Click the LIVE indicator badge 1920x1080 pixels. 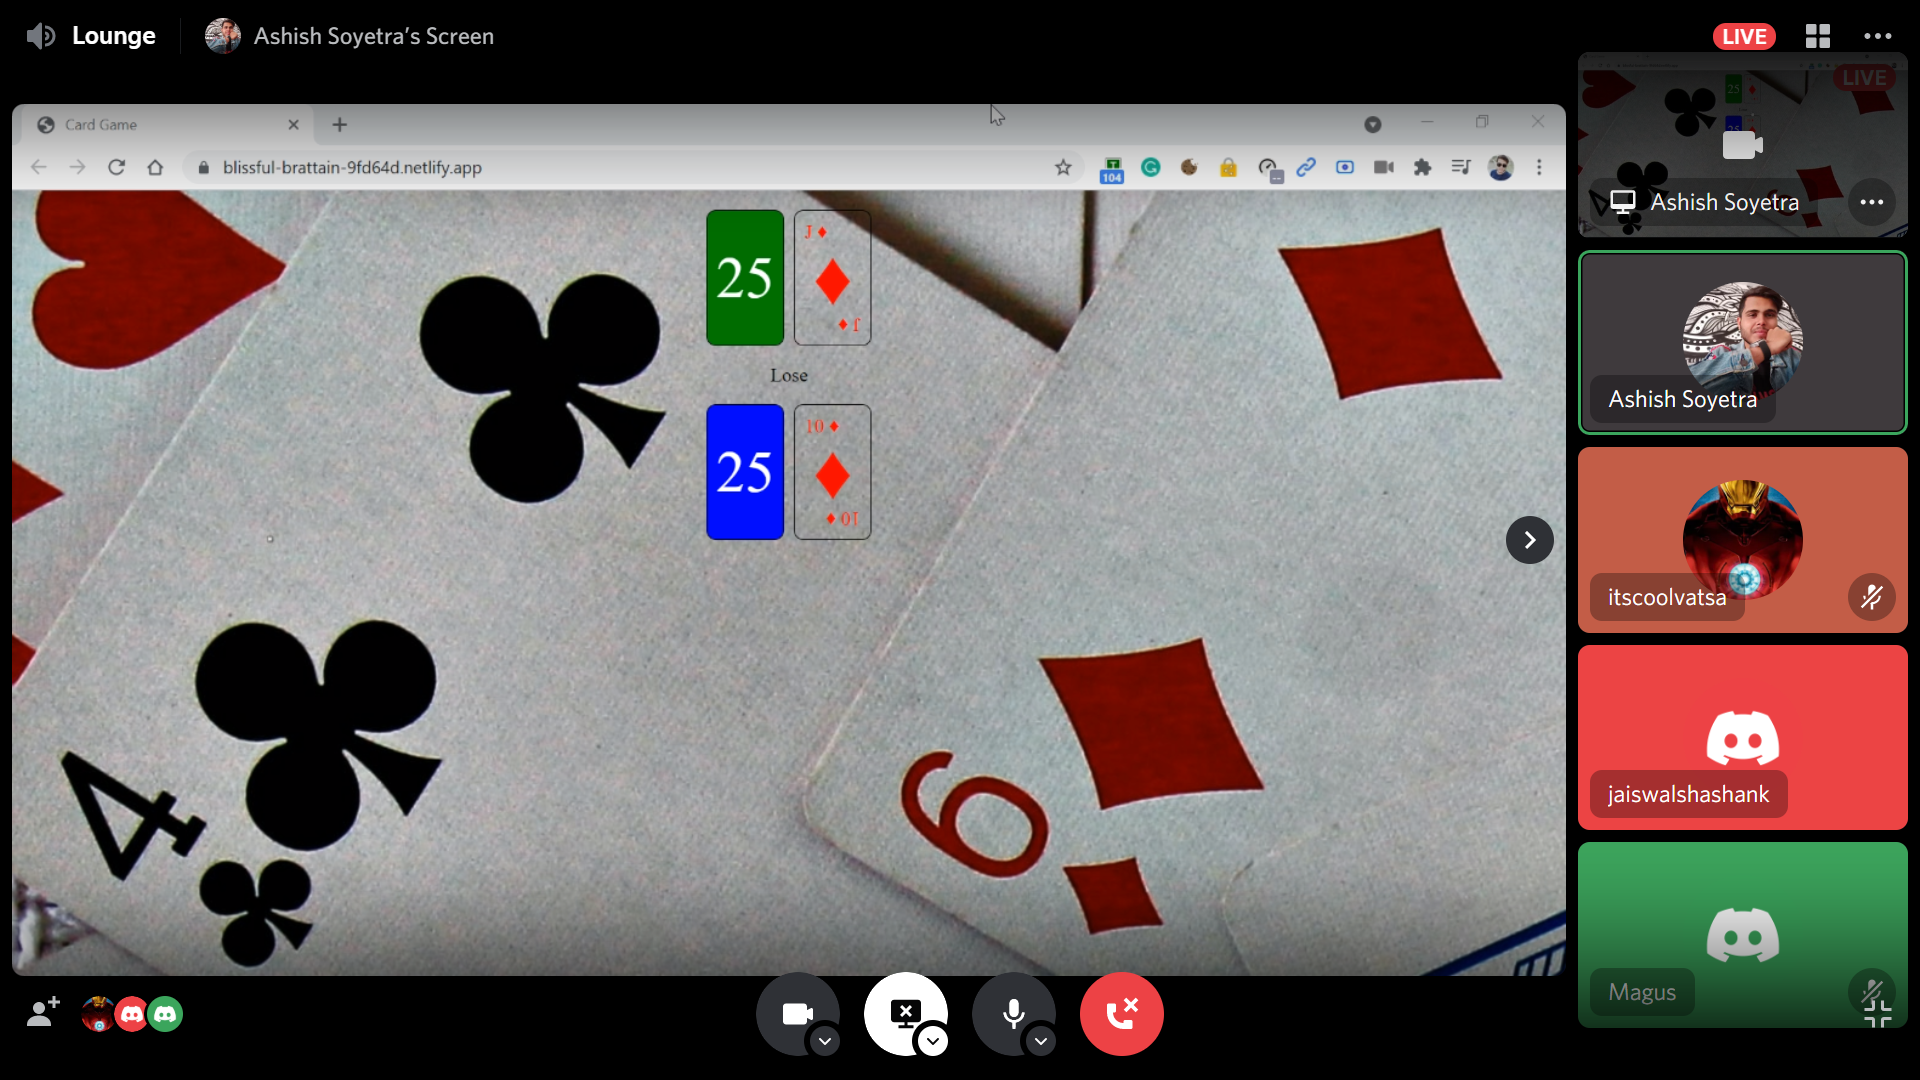1743,36
